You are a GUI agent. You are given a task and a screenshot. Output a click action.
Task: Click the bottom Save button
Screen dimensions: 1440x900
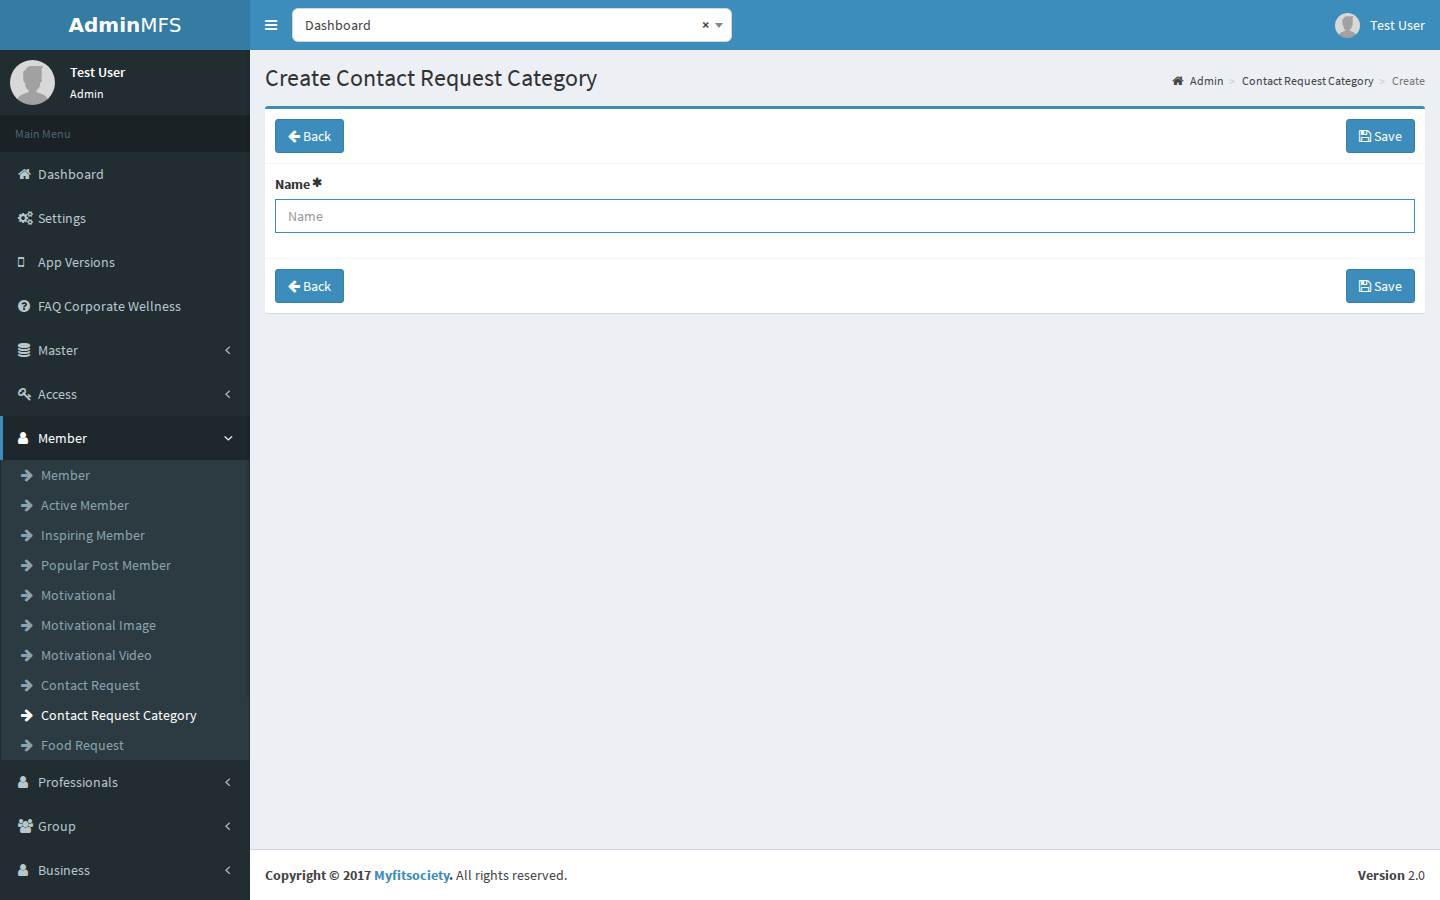point(1380,286)
